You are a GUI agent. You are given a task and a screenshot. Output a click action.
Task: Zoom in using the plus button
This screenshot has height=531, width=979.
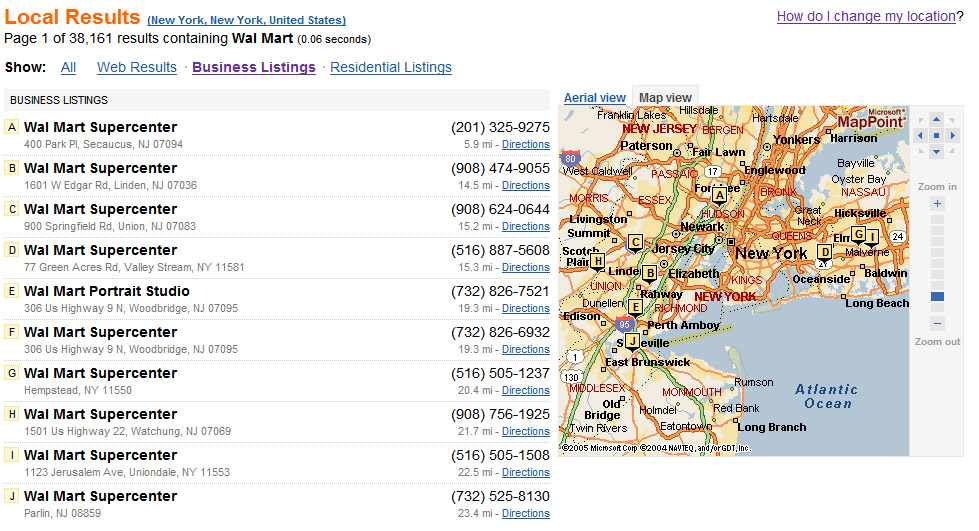937,204
